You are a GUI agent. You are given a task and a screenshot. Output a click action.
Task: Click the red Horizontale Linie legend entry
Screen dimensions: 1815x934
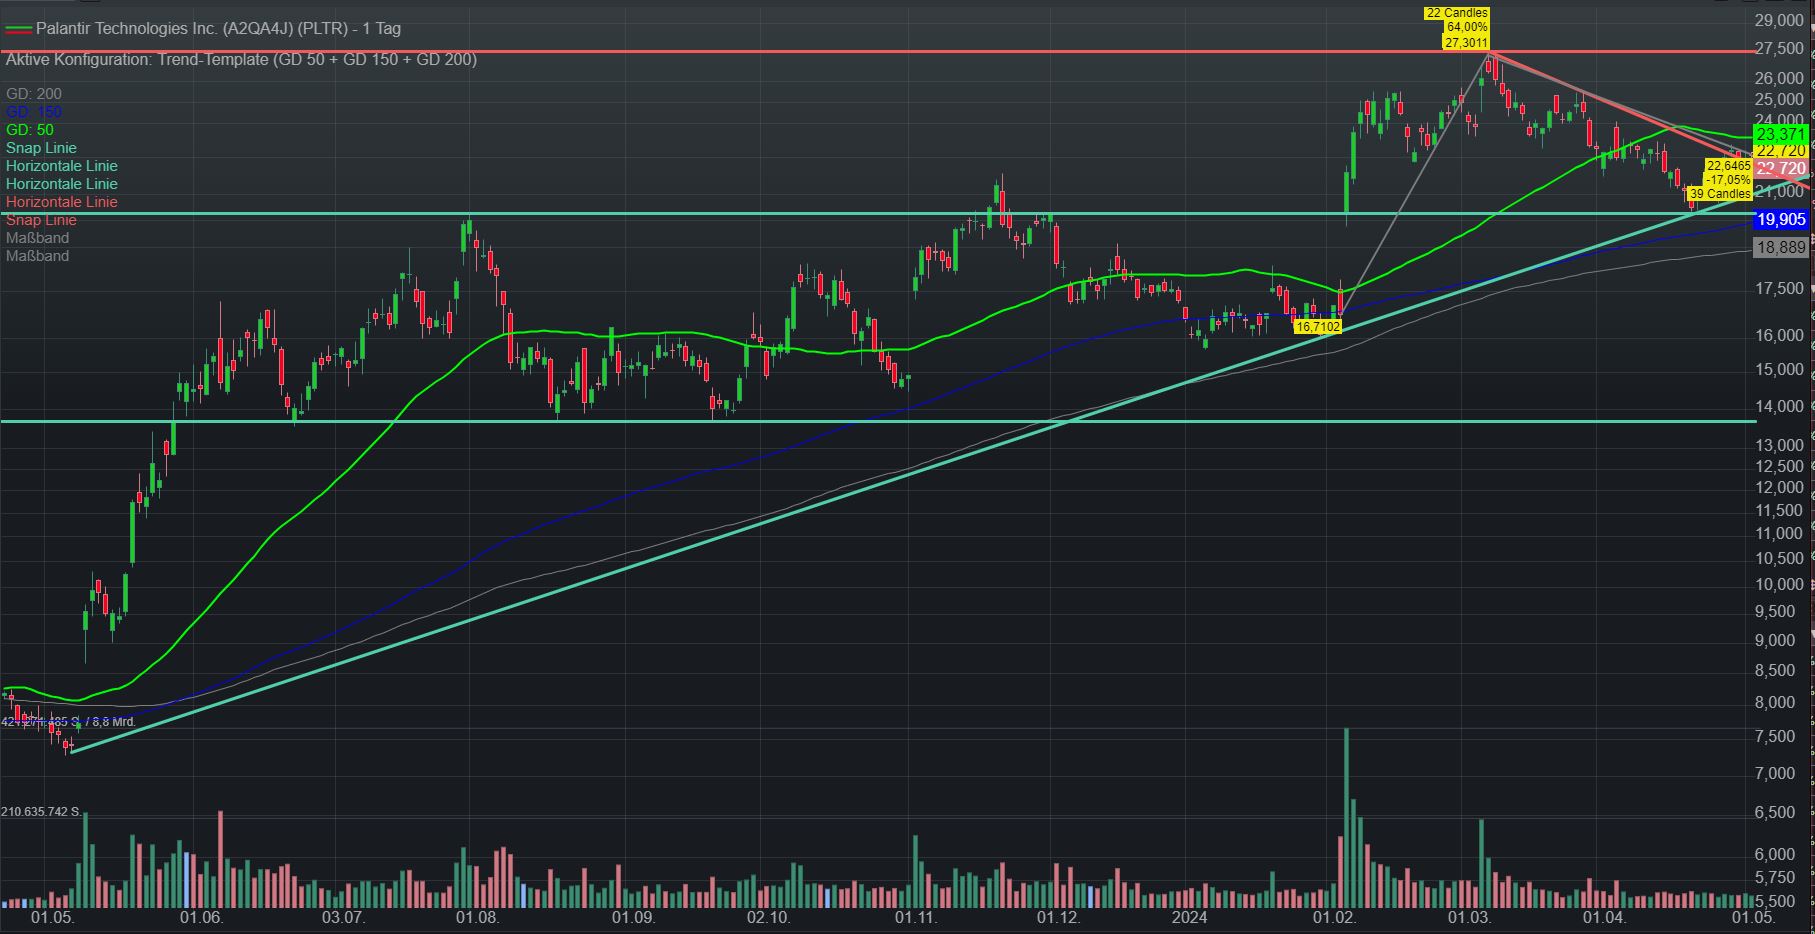(62, 202)
